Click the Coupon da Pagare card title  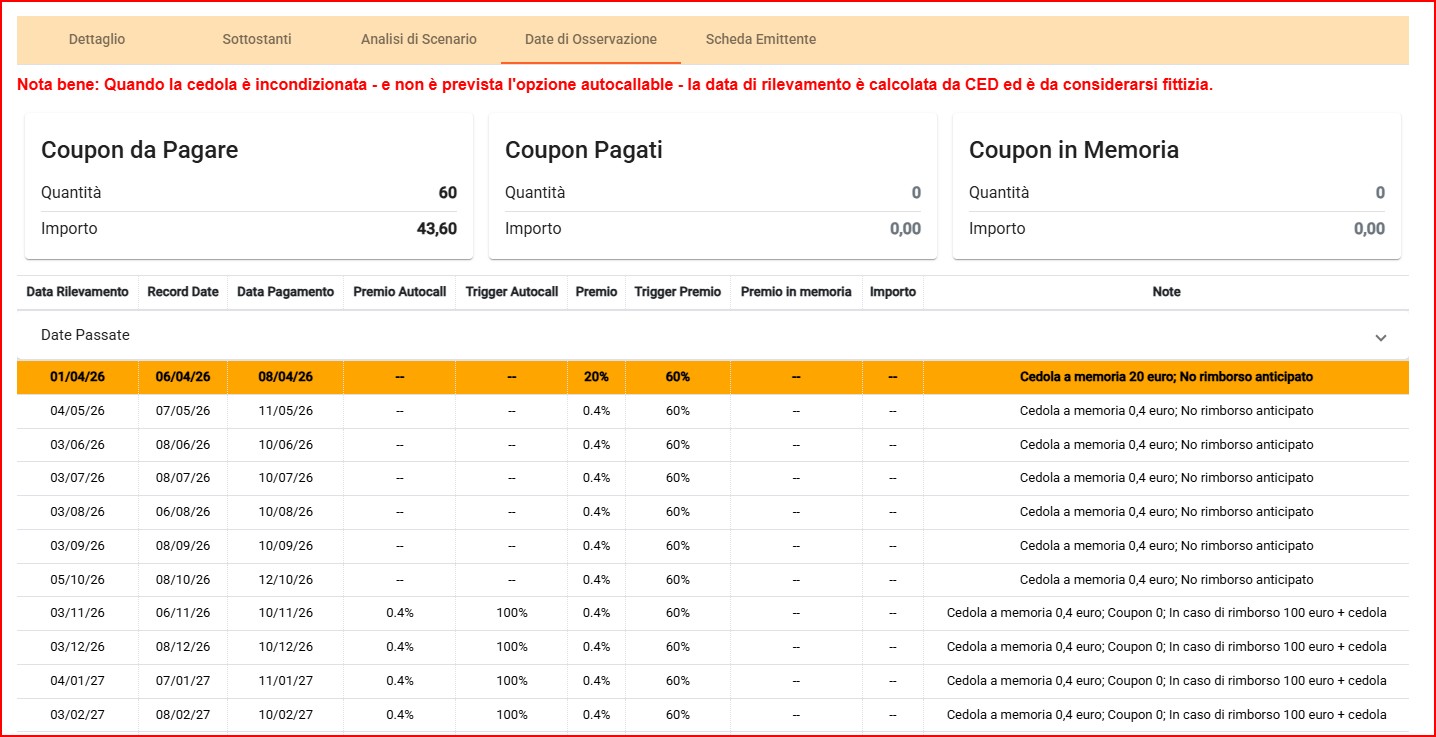(x=140, y=150)
